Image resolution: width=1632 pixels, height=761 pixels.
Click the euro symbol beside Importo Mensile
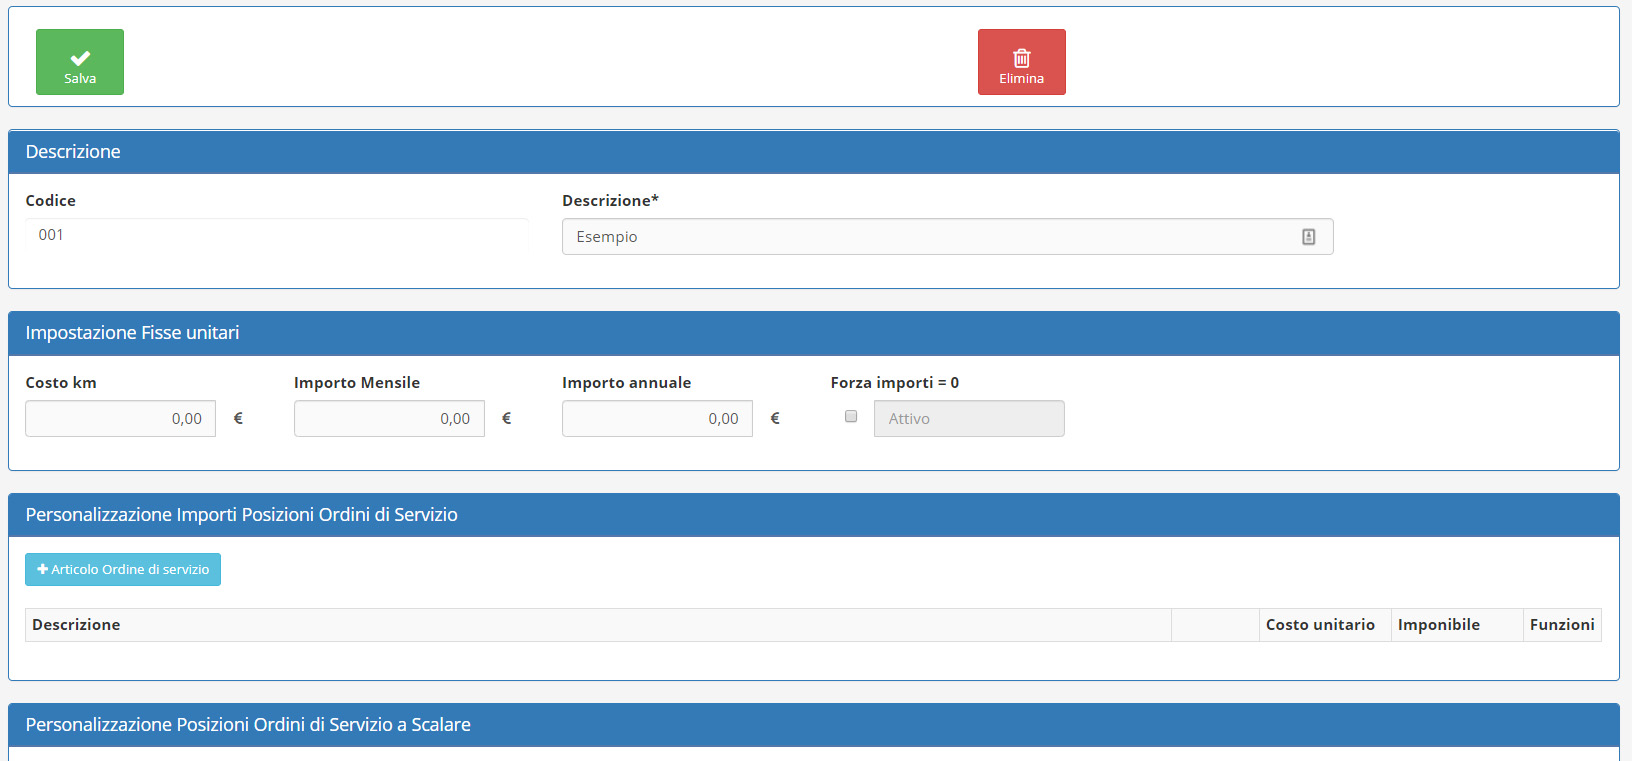click(x=506, y=419)
